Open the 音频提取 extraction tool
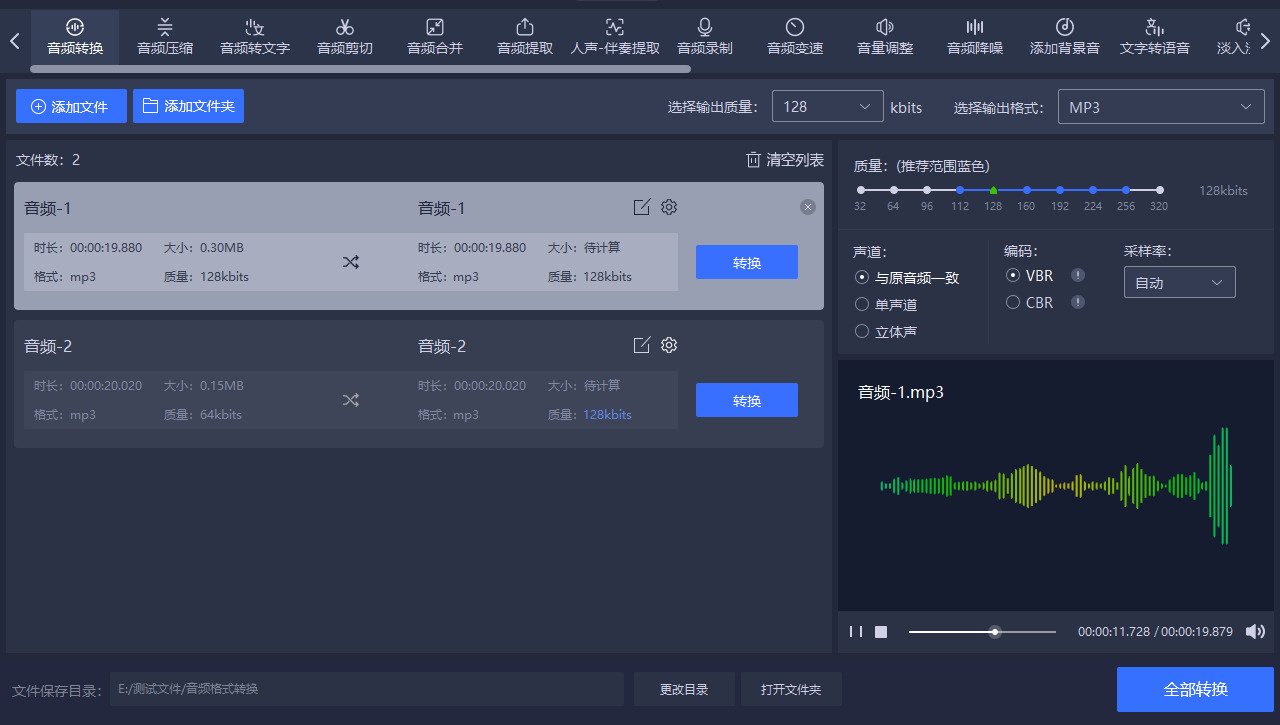1280x725 pixels. (525, 36)
